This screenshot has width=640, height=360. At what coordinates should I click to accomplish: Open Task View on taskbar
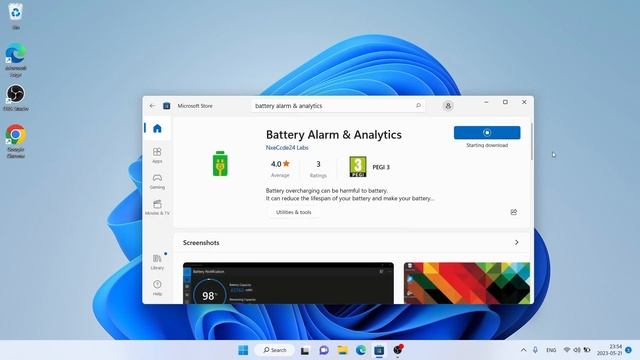[x=304, y=350]
